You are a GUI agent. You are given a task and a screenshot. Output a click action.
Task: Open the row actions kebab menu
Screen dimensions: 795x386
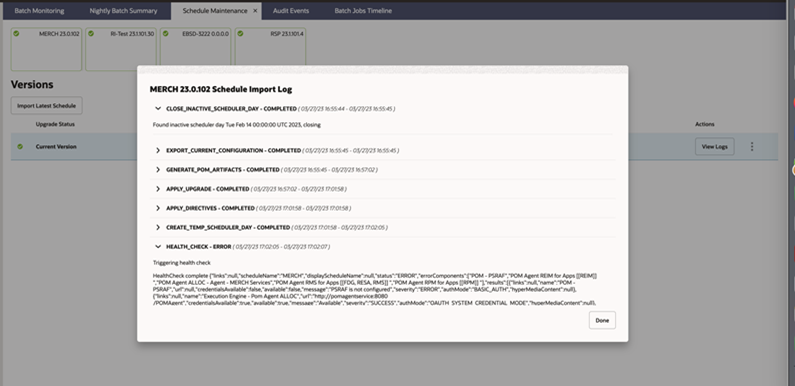[752, 147]
